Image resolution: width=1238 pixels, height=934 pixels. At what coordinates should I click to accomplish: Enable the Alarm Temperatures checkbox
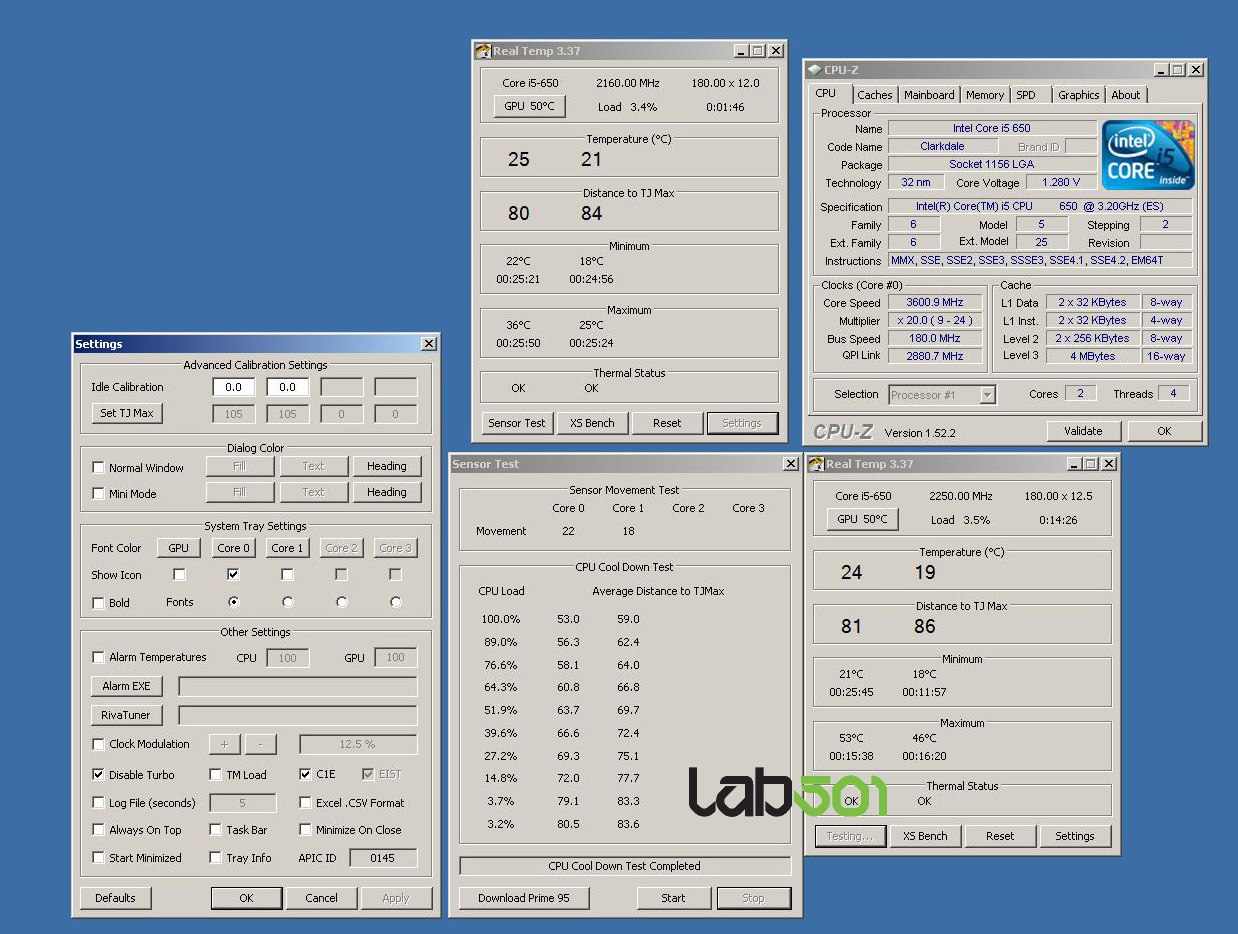point(98,657)
